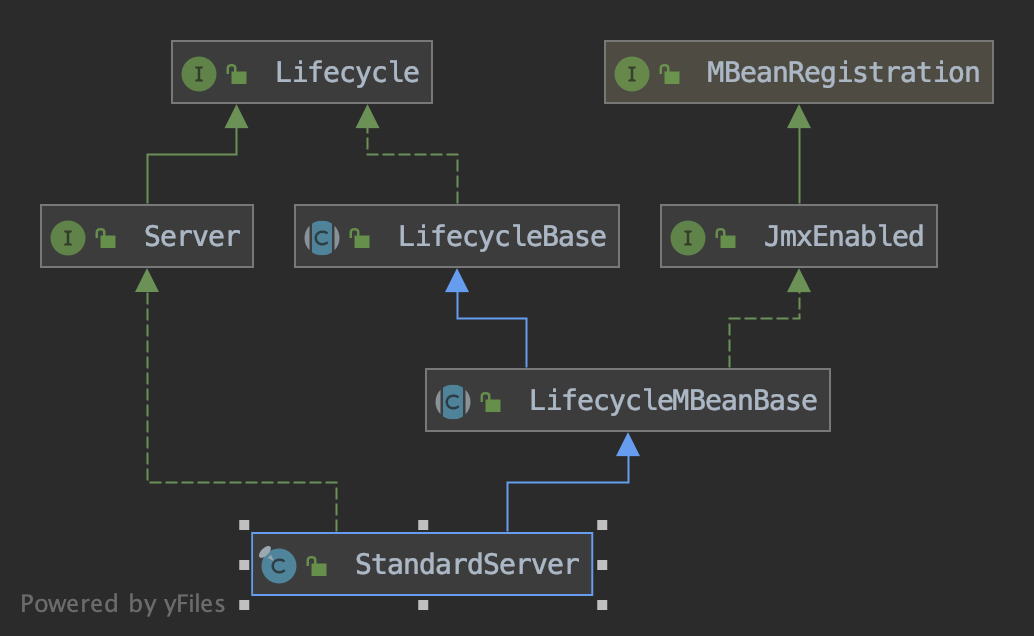The width and height of the screenshot is (1034, 636).
Task: Select the LifecycleMBeanBase class label
Action: pos(673,402)
